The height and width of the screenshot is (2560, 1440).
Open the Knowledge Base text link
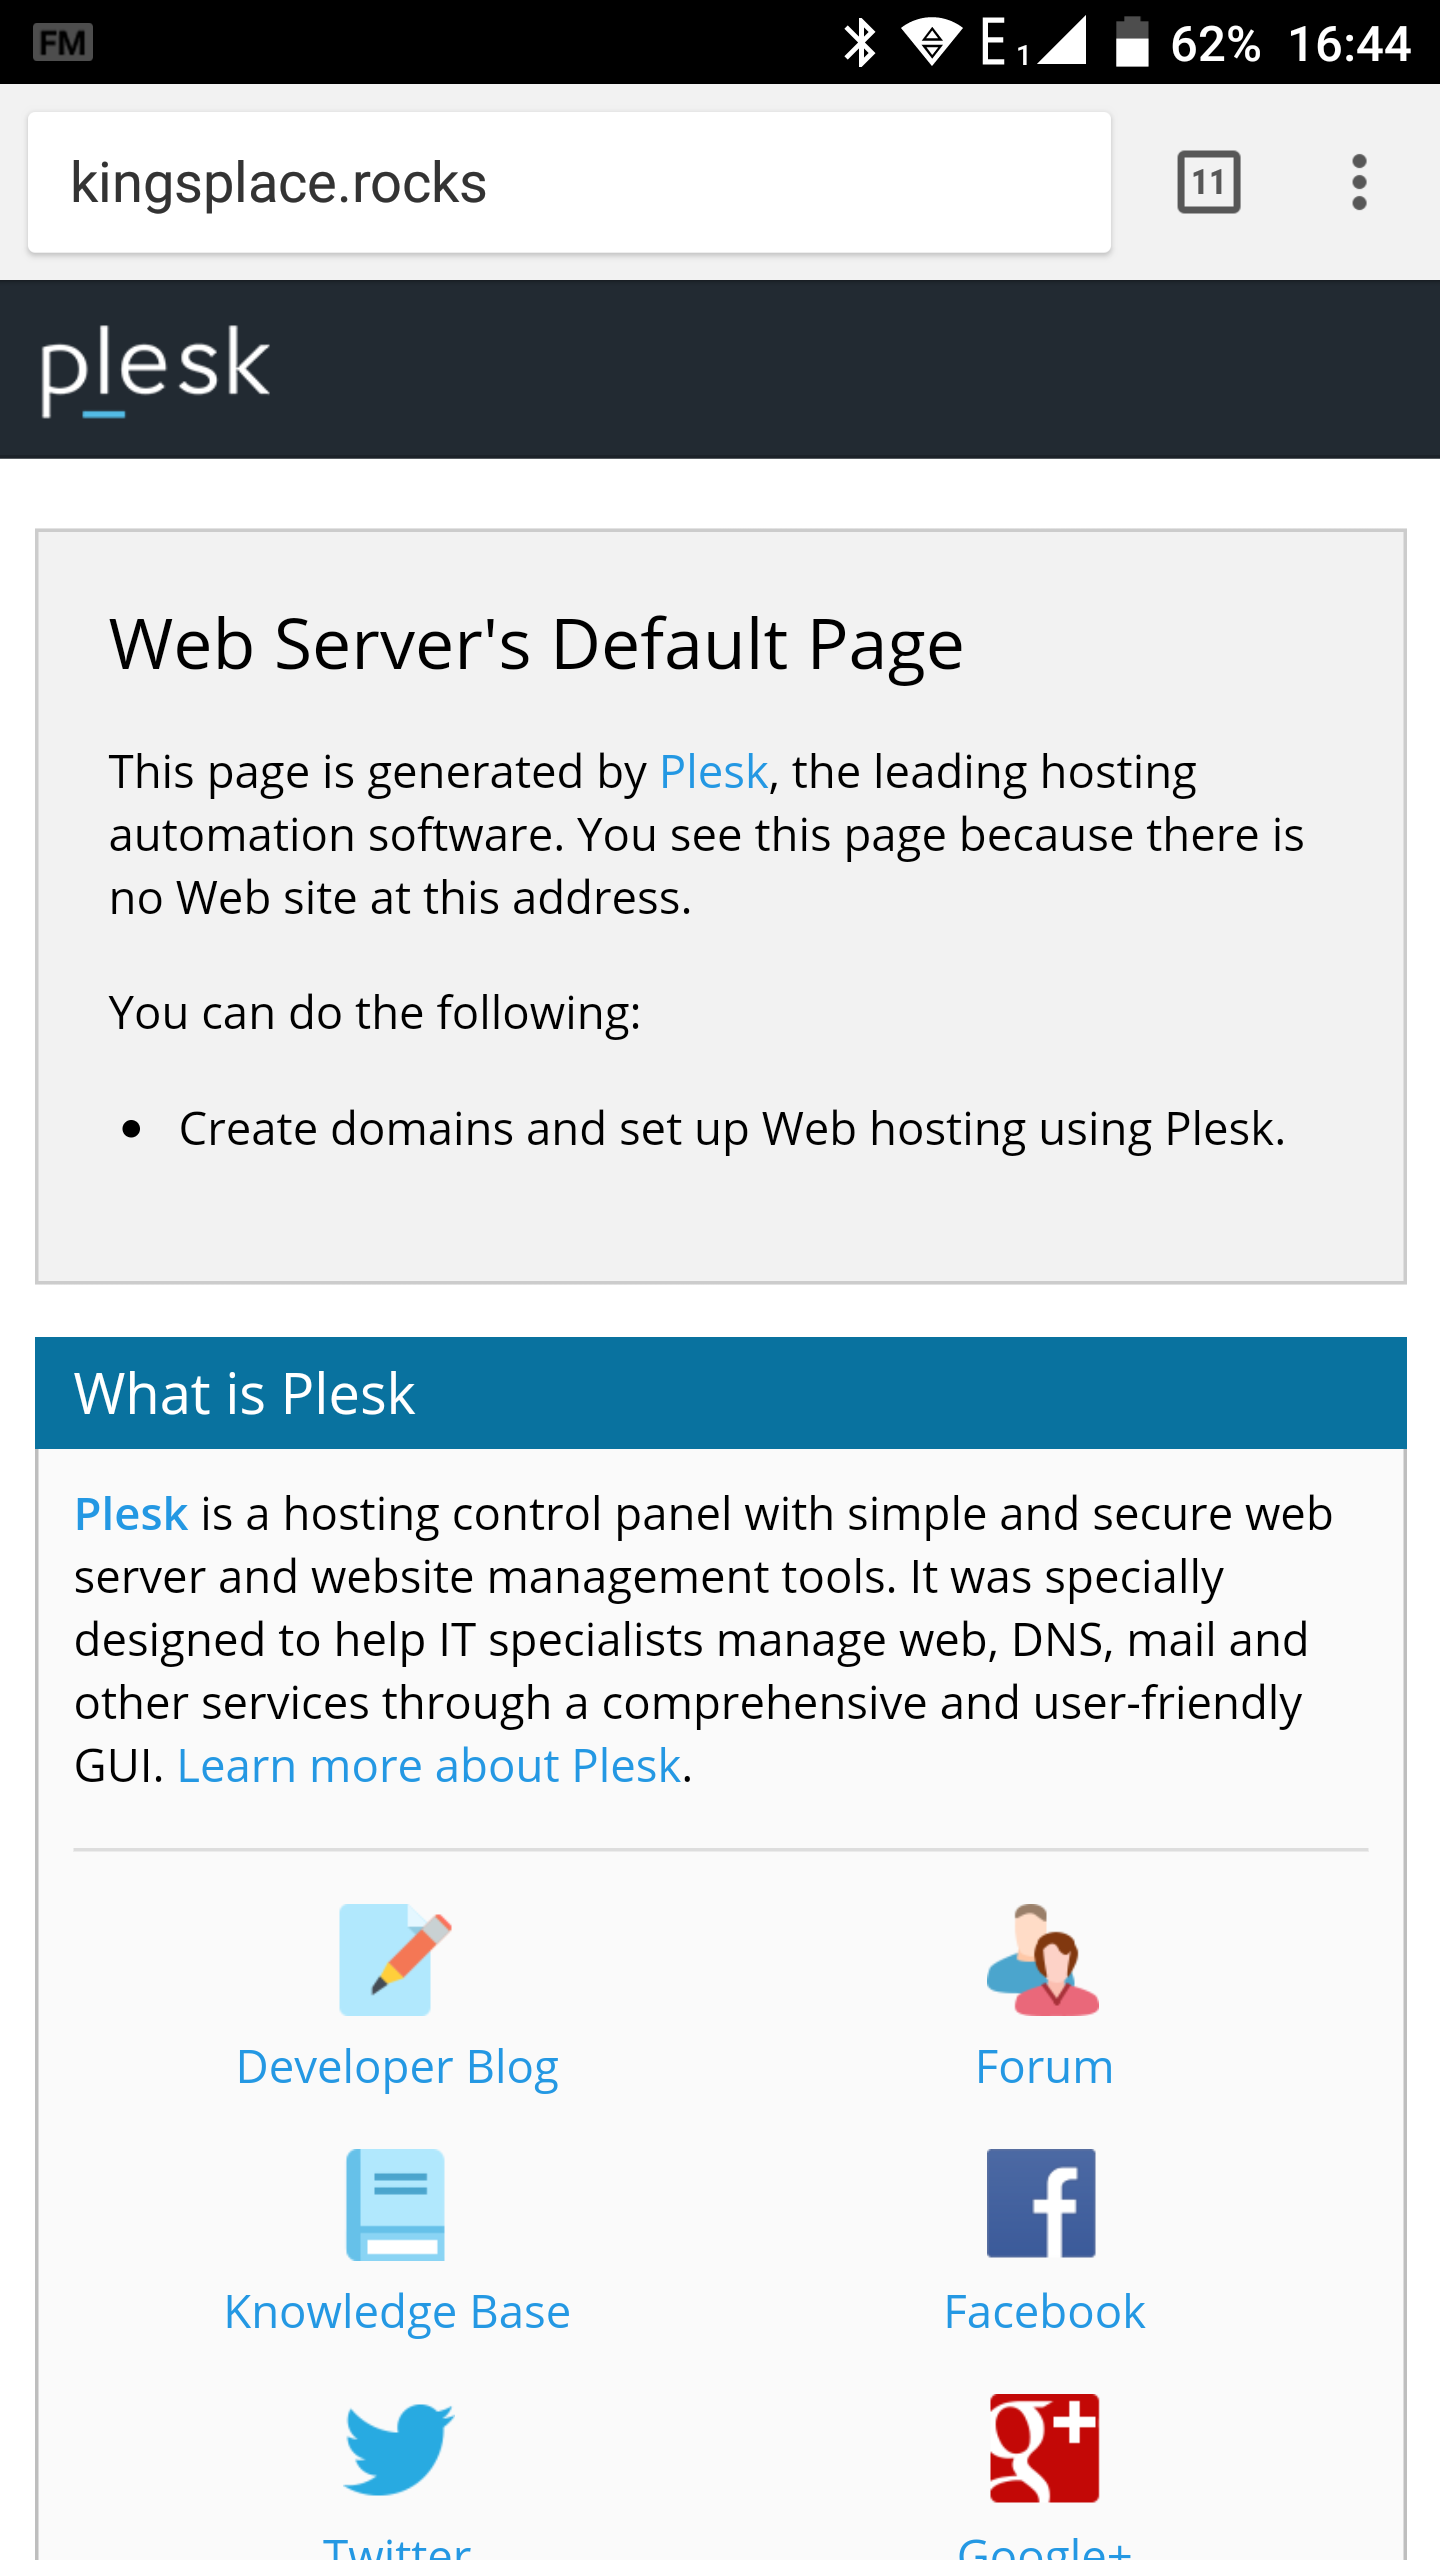point(397,2312)
